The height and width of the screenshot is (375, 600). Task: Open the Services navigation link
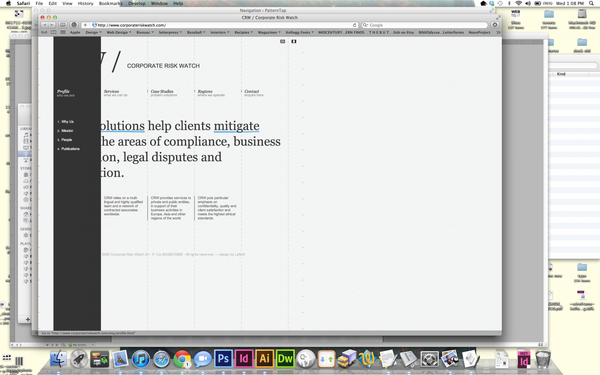(111, 91)
